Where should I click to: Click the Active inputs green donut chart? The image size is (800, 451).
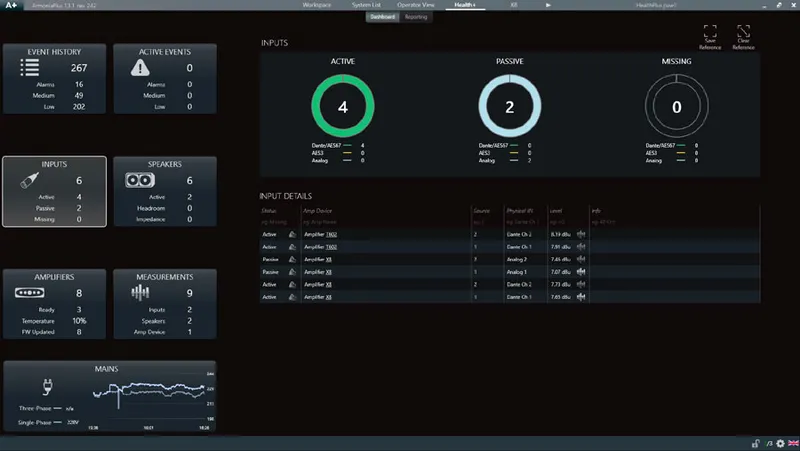(x=343, y=106)
